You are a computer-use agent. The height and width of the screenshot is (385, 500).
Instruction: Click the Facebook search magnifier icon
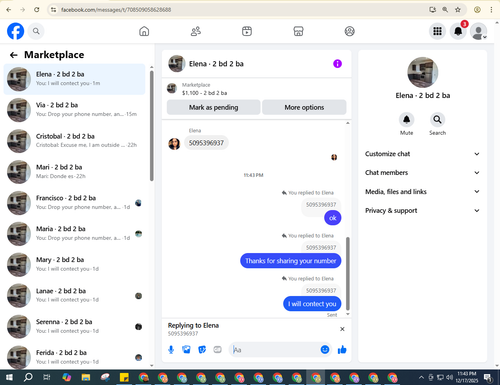coord(36,31)
